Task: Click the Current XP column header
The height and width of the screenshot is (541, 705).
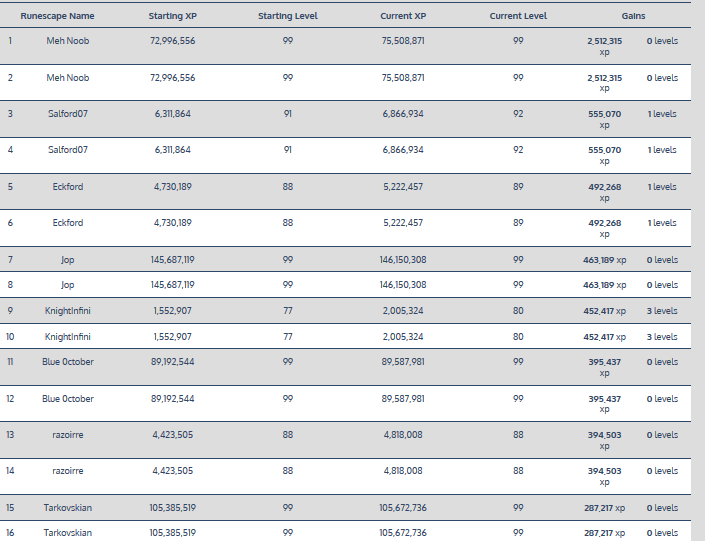Action: click(x=403, y=17)
